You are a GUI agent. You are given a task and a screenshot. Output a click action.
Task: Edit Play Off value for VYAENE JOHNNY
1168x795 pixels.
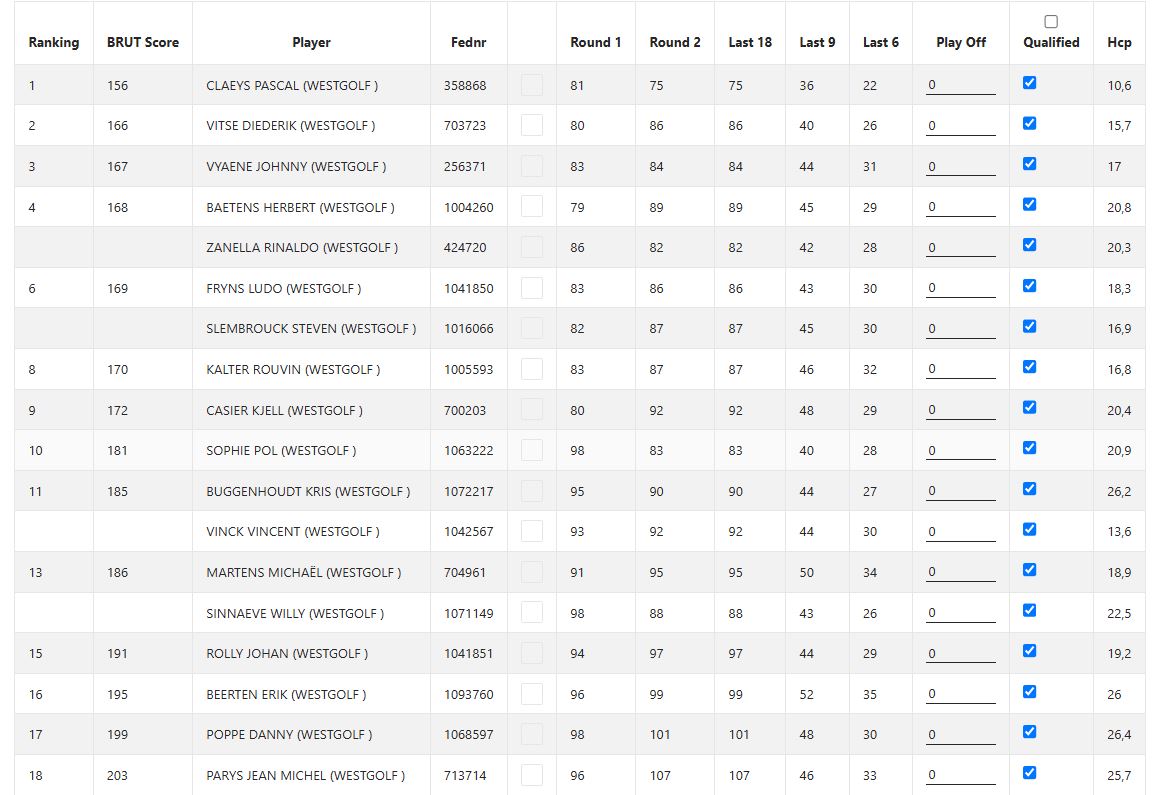click(960, 166)
